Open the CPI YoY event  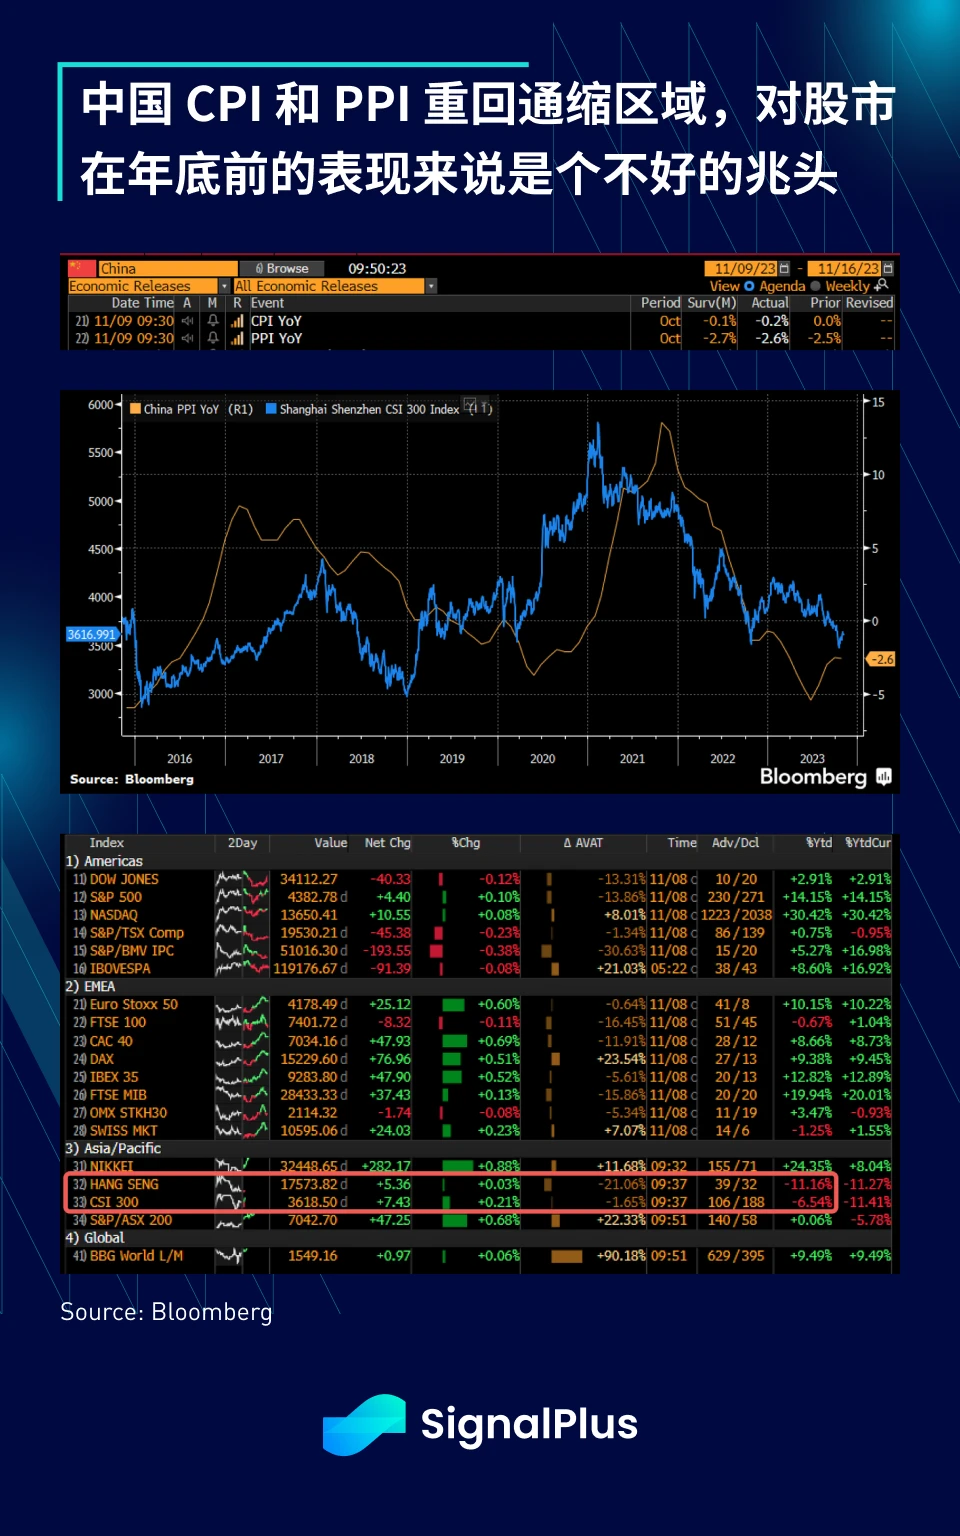[276, 321]
